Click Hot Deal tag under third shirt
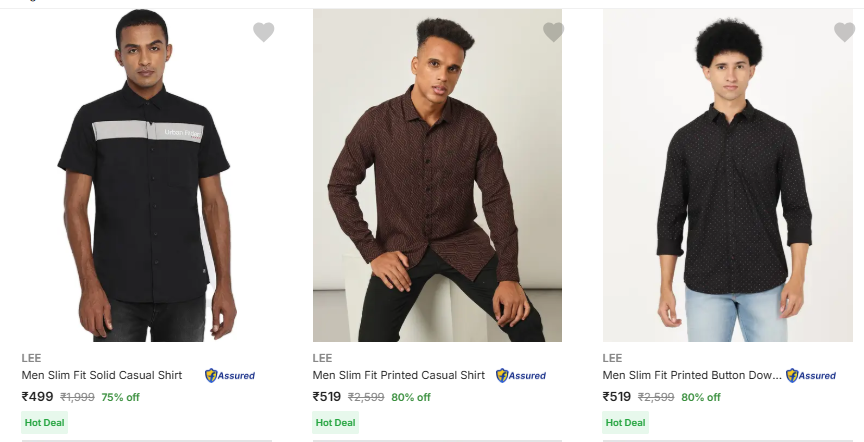 tap(625, 423)
